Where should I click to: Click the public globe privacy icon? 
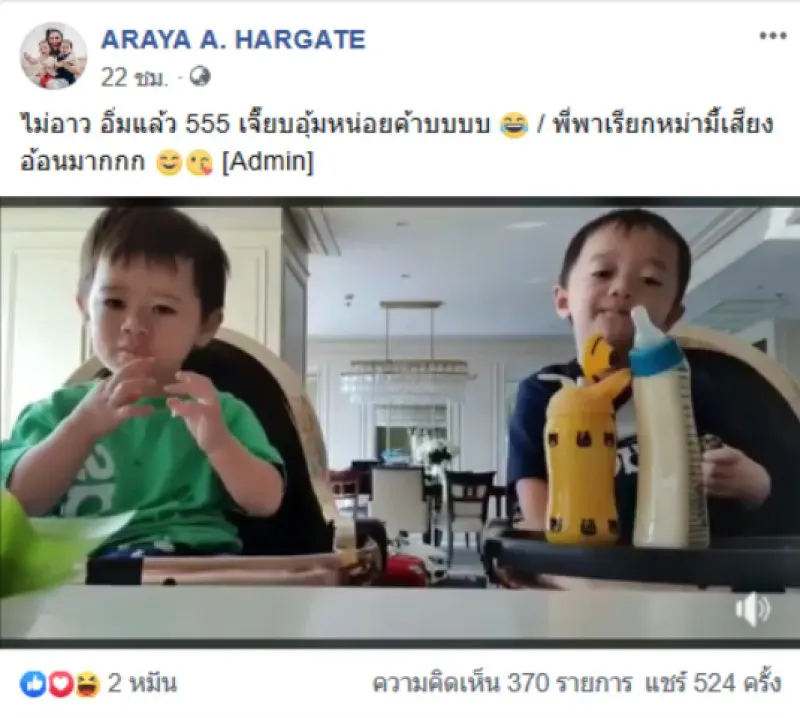[199, 77]
